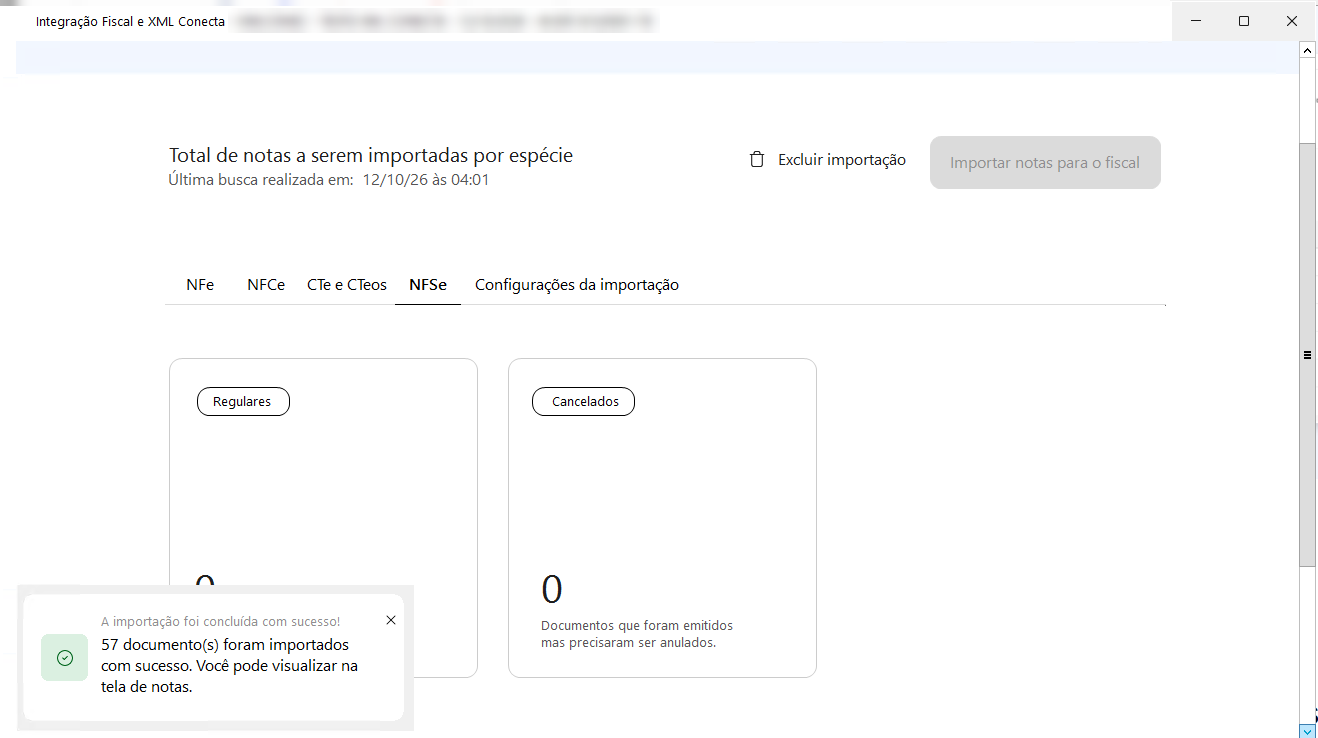1318x738 pixels.
Task: Minimize the Integração Fiscal window
Action: click(x=1197, y=21)
